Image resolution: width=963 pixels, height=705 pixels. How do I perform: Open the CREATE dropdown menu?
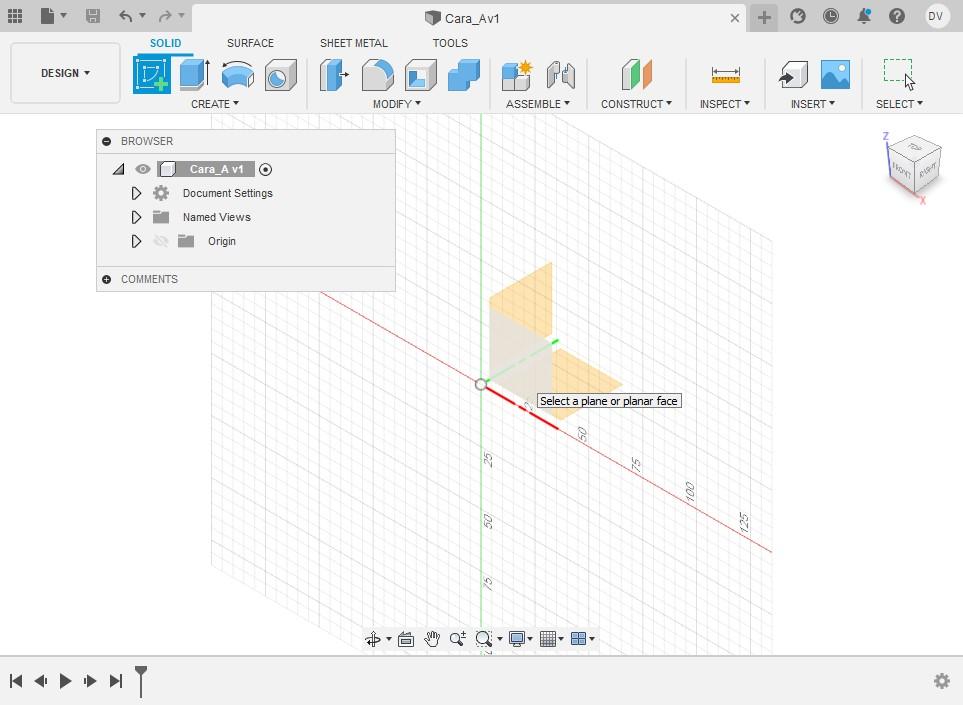click(215, 104)
